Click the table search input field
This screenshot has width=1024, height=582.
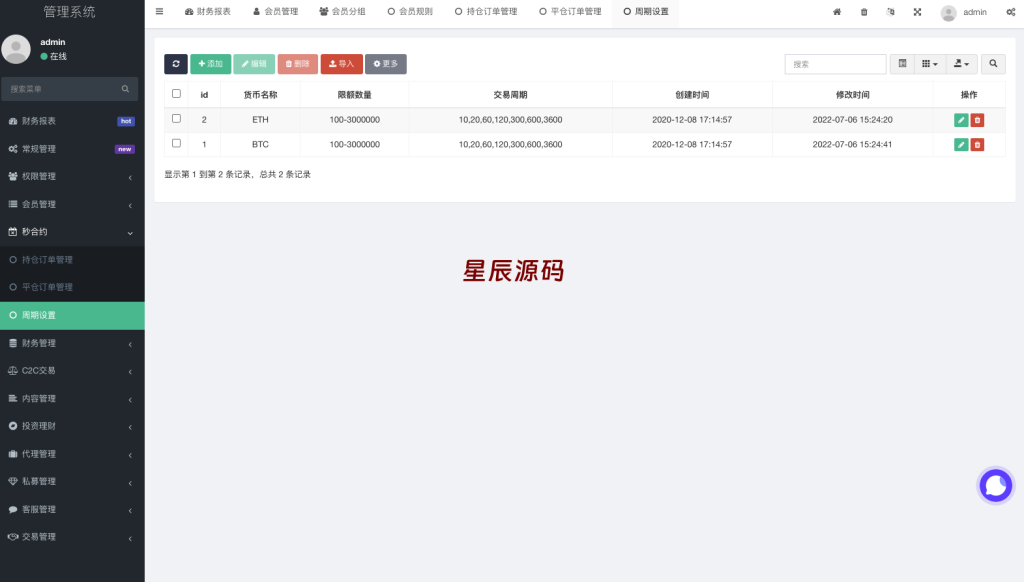pos(835,64)
